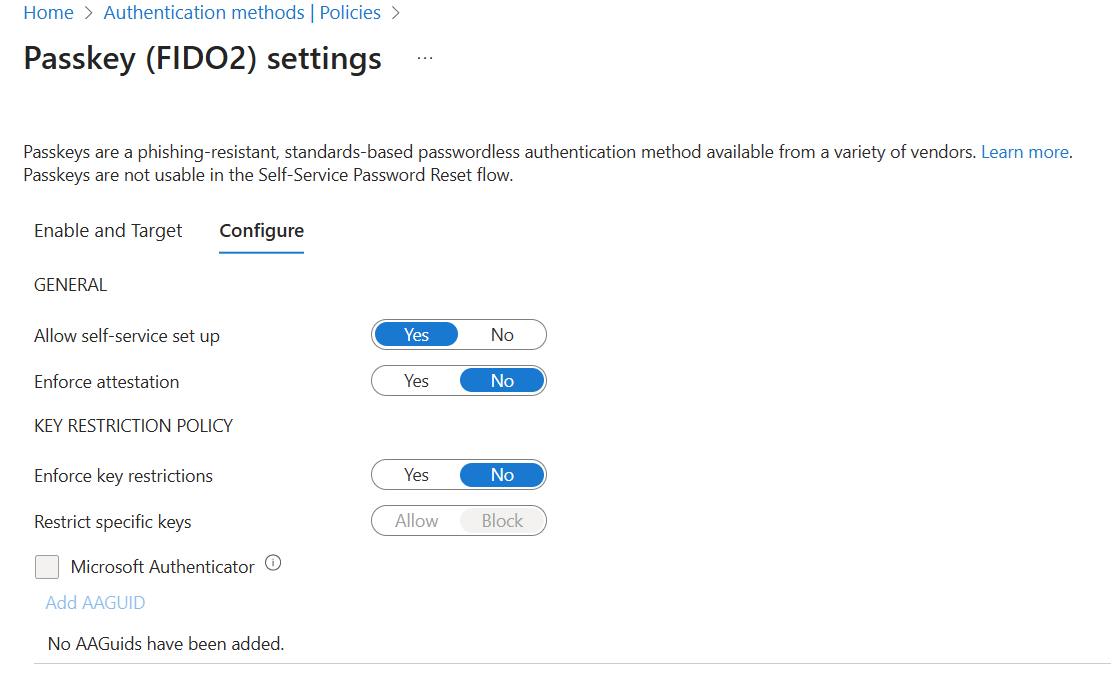Viewport: 1111px width, 687px height.
Task: Set Allow self-service set up to No
Action: pyautogui.click(x=501, y=334)
